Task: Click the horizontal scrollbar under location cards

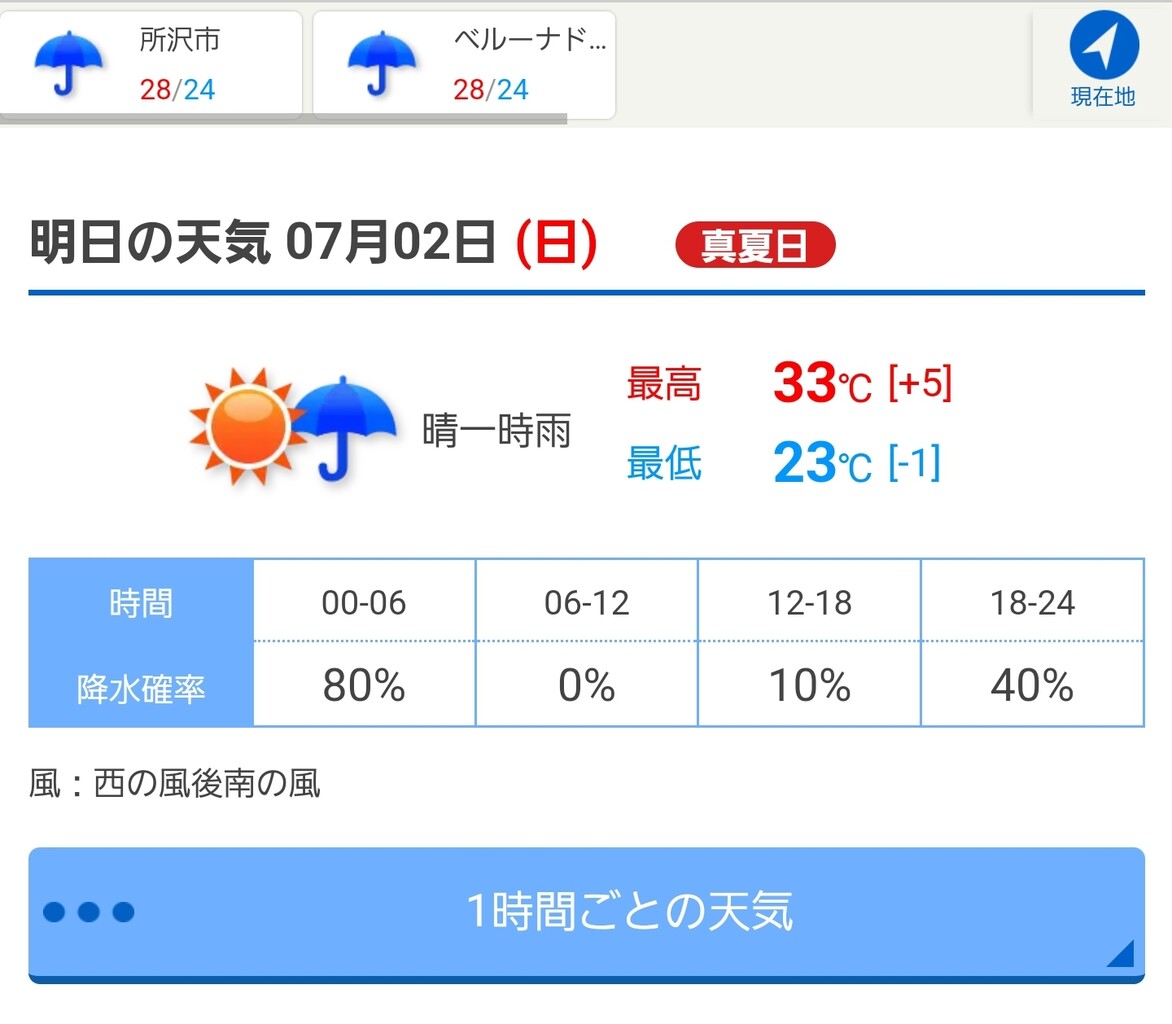Action: click(x=283, y=118)
